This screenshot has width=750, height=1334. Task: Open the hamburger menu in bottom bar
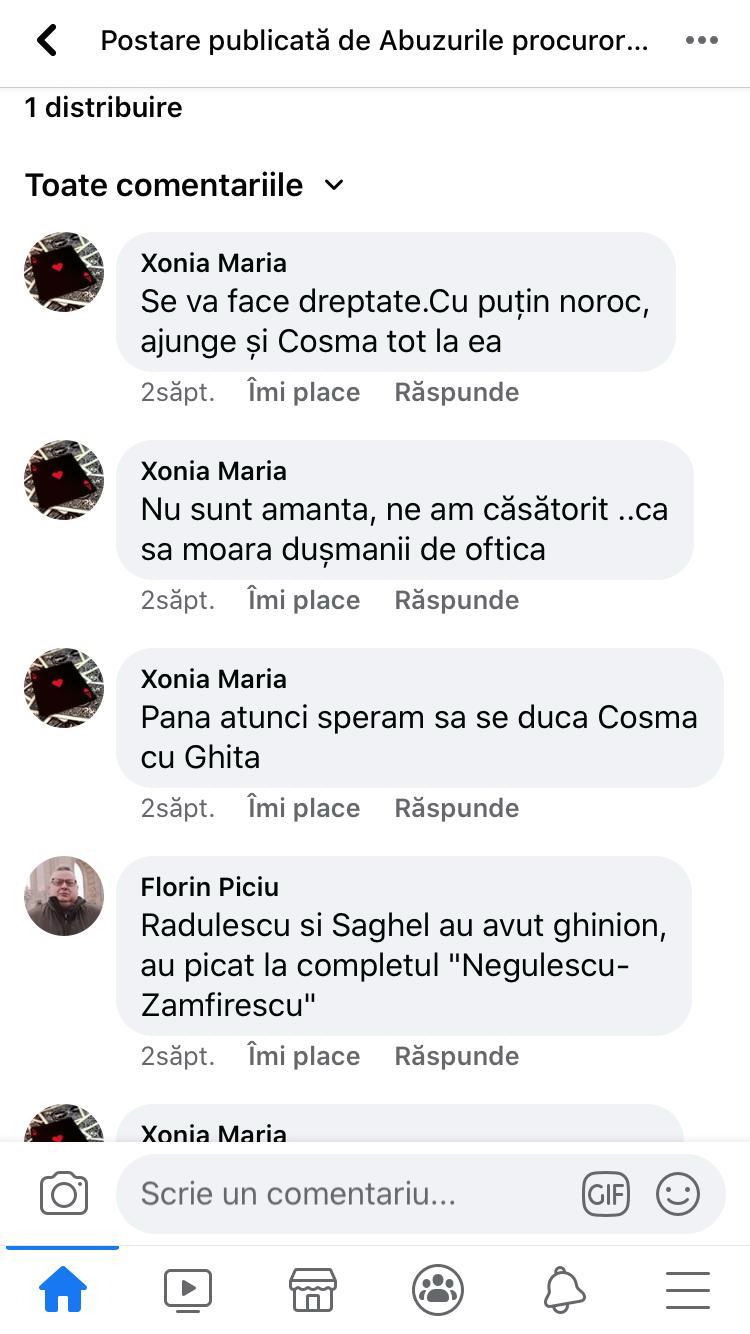click(x=688, y=1289)
